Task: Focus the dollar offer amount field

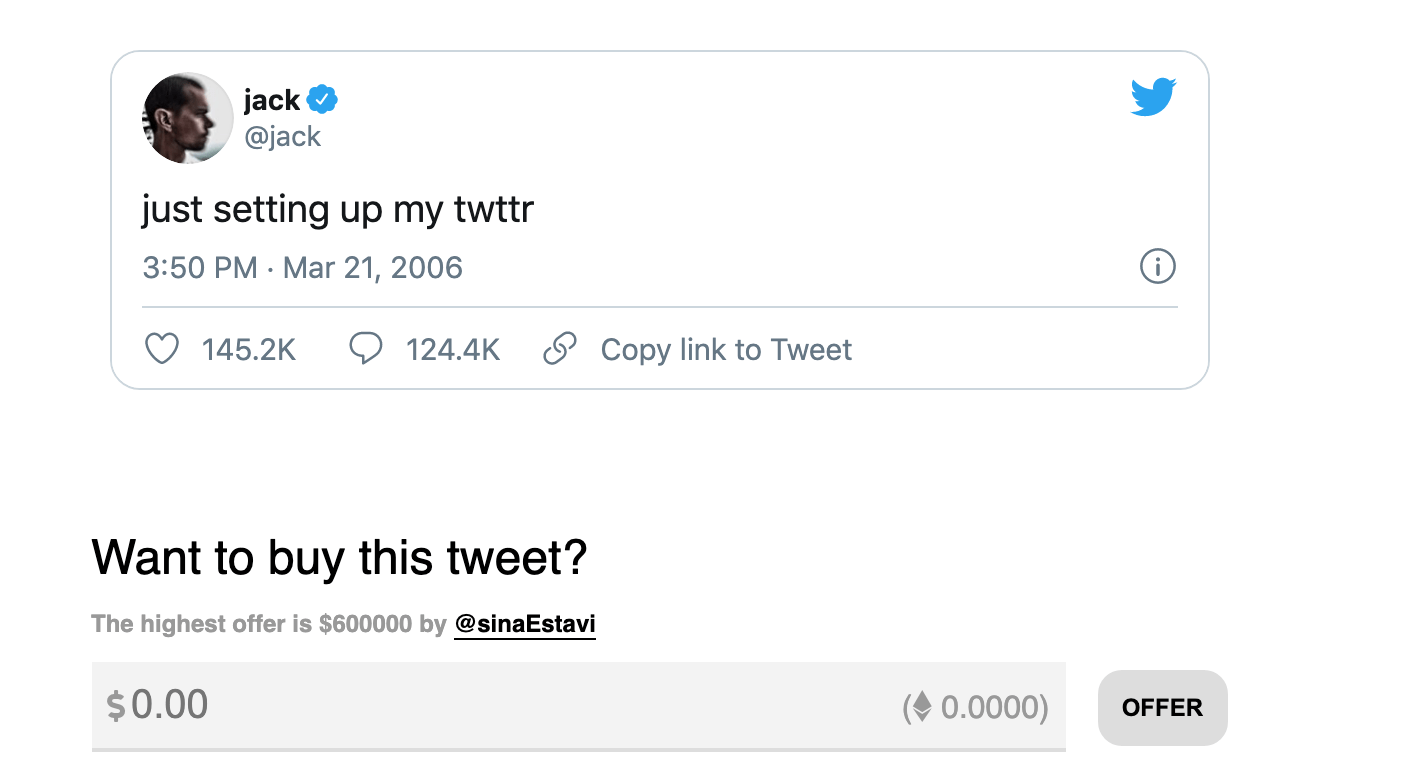Action: [x=579, y=705]
